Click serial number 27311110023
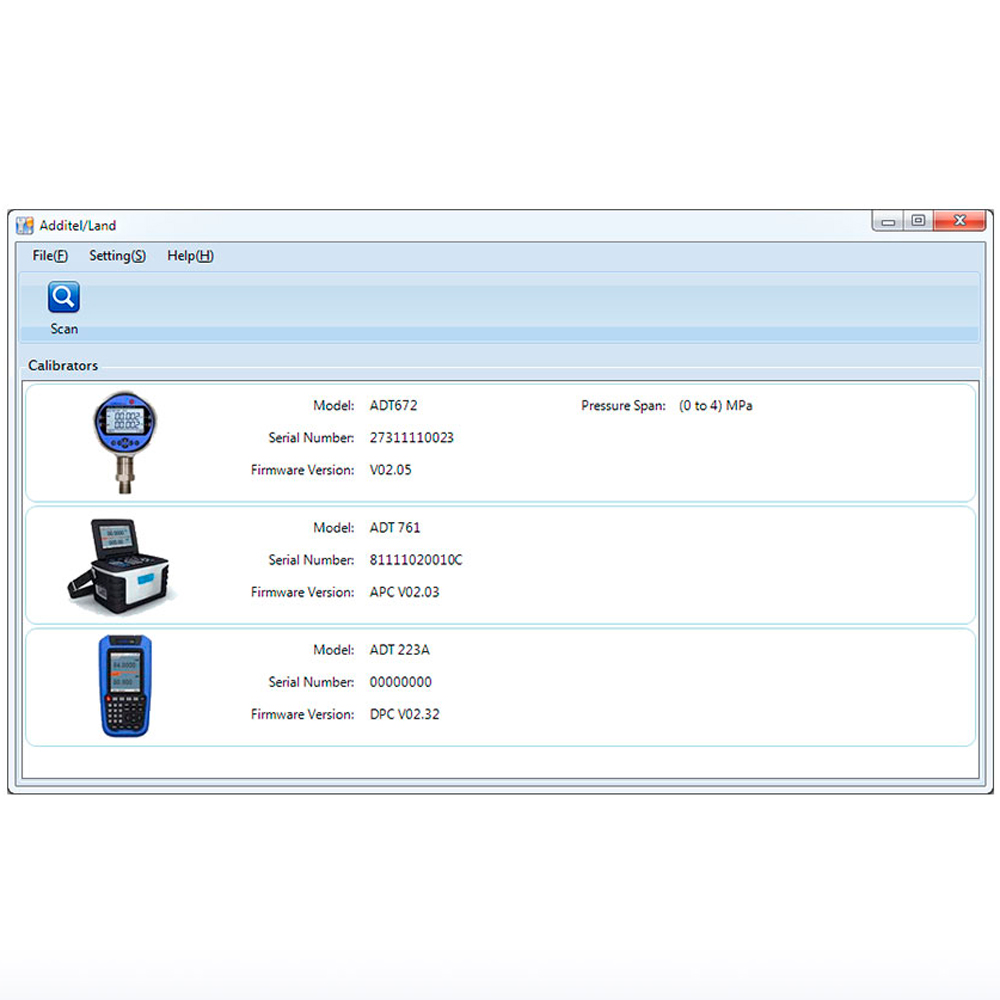Image resolution: width=1000 pixels, height=1000 pixels. point(411,438)
